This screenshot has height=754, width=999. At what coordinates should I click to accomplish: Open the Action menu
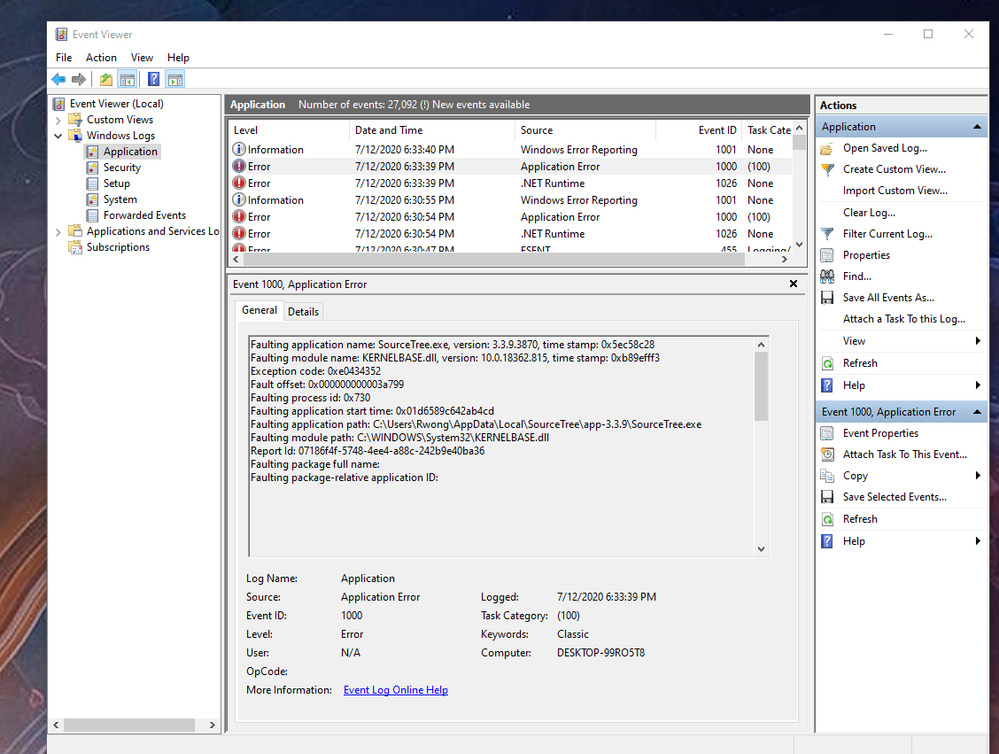(101, 57)
